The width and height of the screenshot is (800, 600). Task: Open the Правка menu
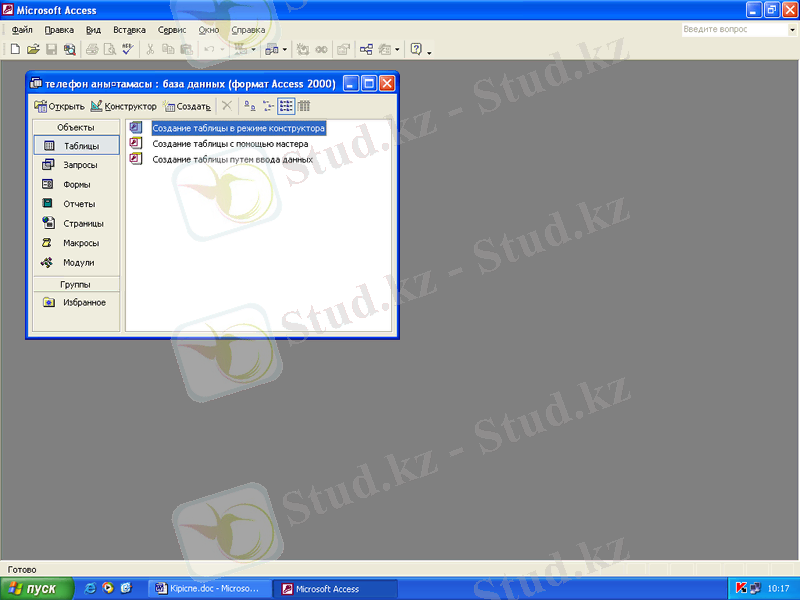tap(59, 30)
